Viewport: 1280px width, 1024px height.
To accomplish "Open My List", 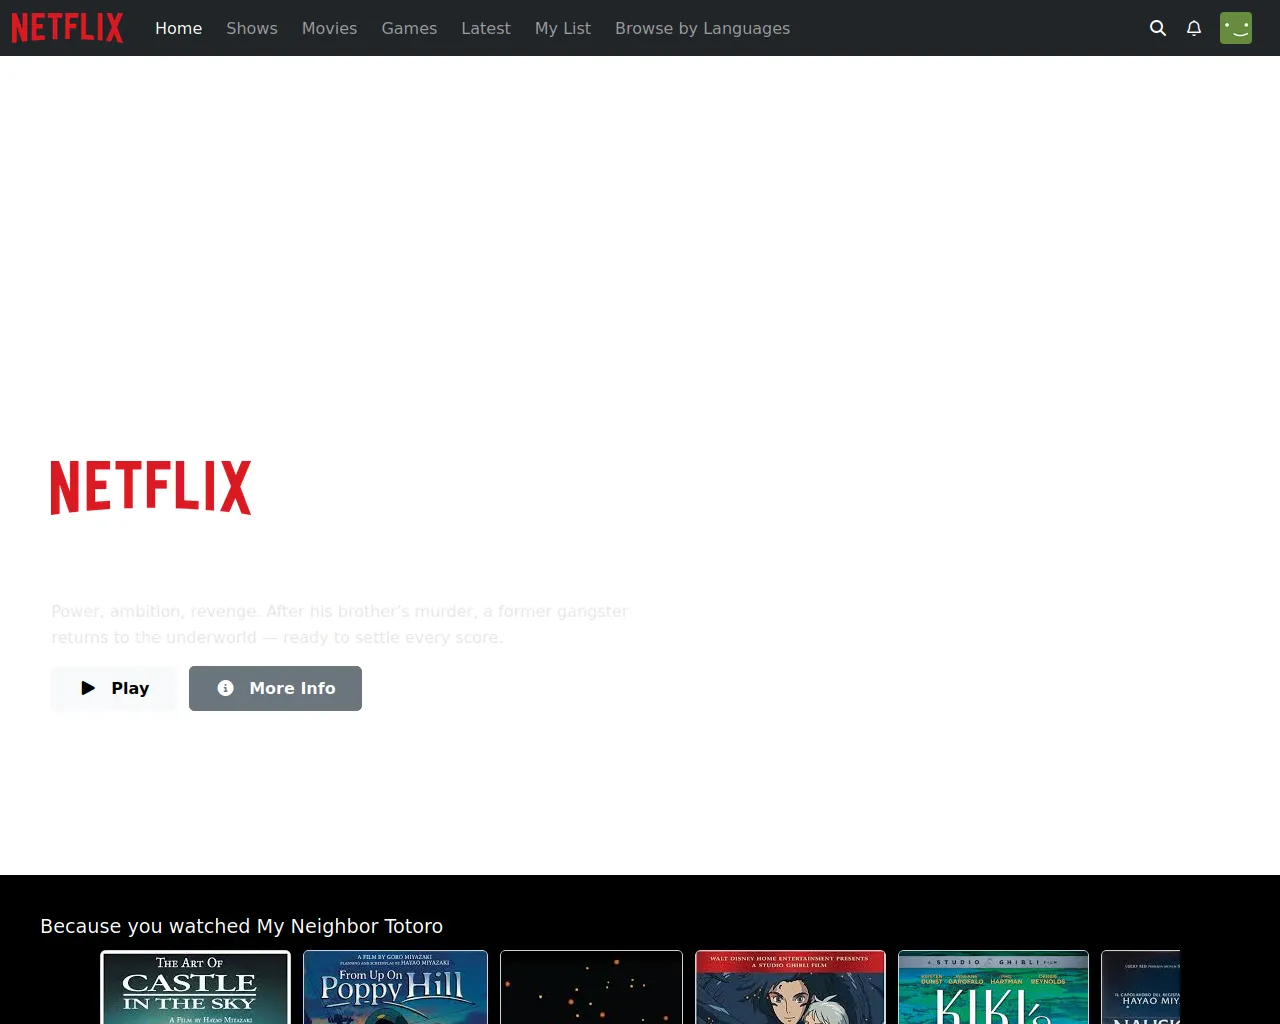I will coord(563,28).
